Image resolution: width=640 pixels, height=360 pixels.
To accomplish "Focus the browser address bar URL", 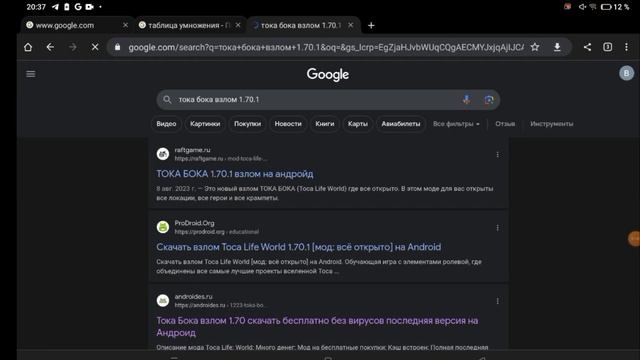I will coord(326,47).
